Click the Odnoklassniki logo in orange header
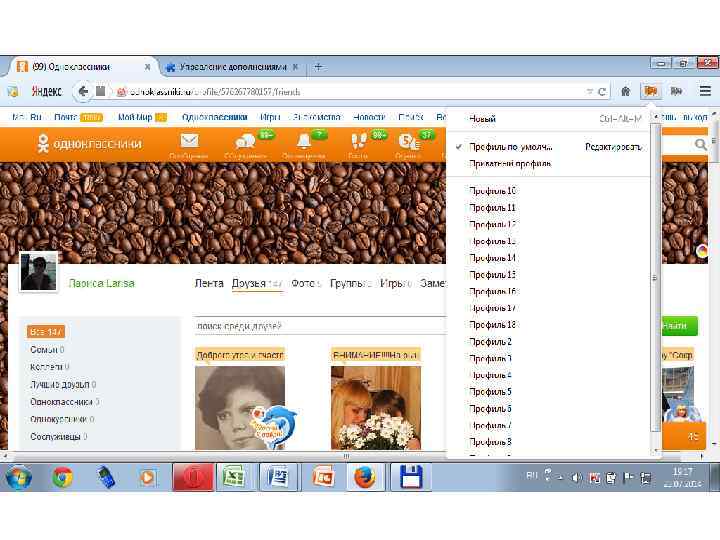 (x=90, y=144)
